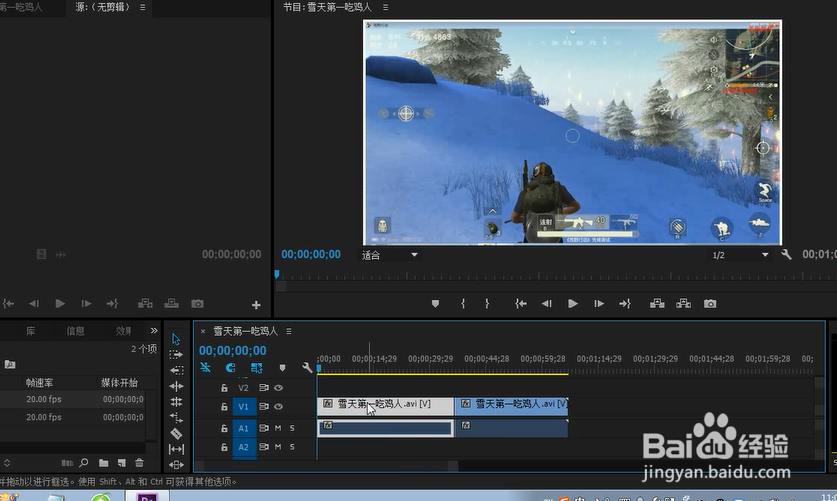Click Insert button in Source monitor
This screenshot has height=501, width=837.
(145, 304)
